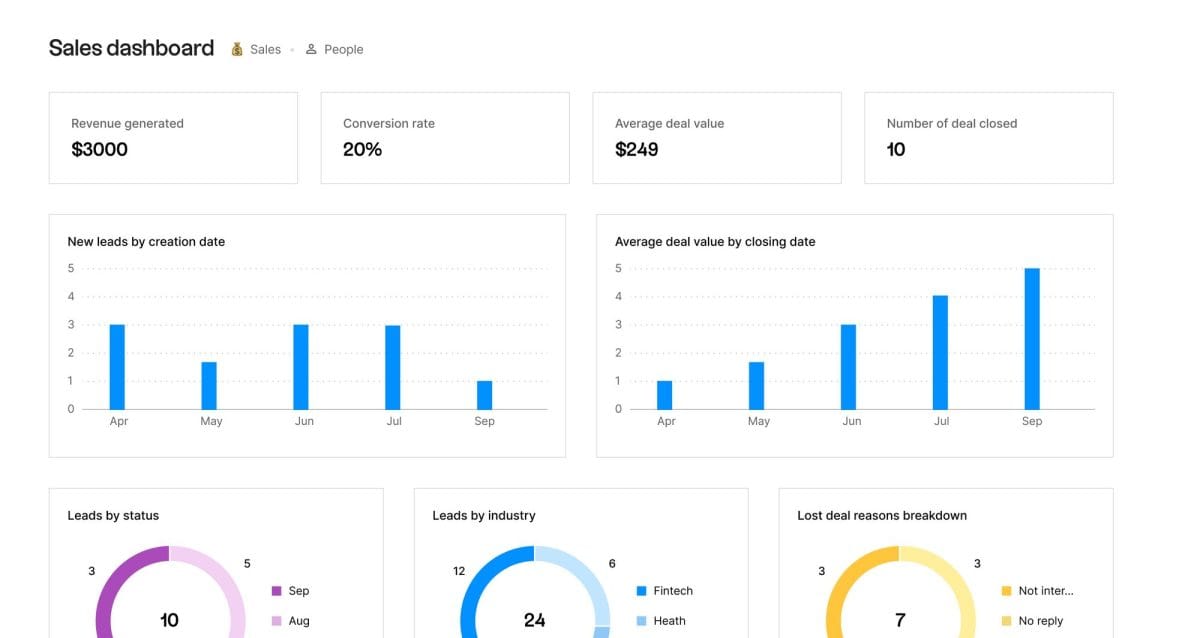Image resolution: width=1200 pixels, height=638 pixels.
Task: Click the Leads by status title
Action: 113,516
